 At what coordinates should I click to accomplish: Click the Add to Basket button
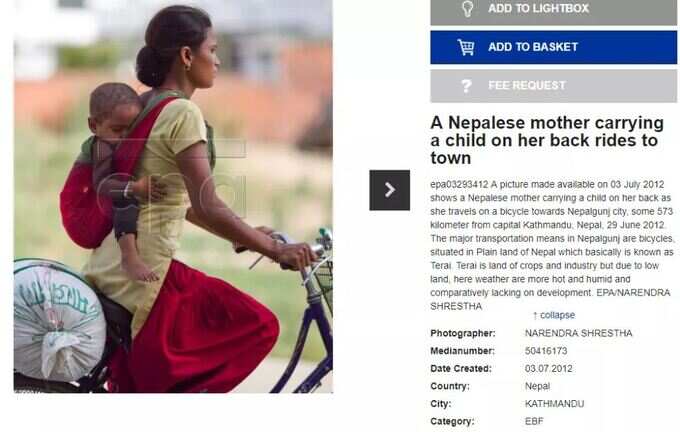click(x=553, y=47)
